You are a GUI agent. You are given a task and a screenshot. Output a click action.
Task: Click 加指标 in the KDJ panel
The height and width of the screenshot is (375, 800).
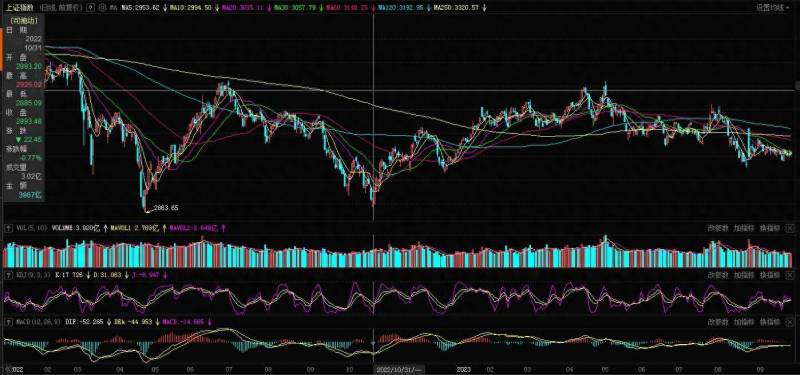[x=744, y=275]
